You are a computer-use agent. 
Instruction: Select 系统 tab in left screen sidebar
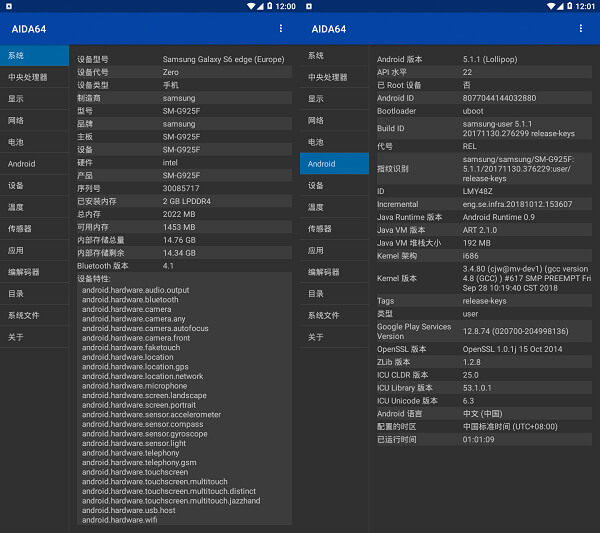[x=34, y=55]
